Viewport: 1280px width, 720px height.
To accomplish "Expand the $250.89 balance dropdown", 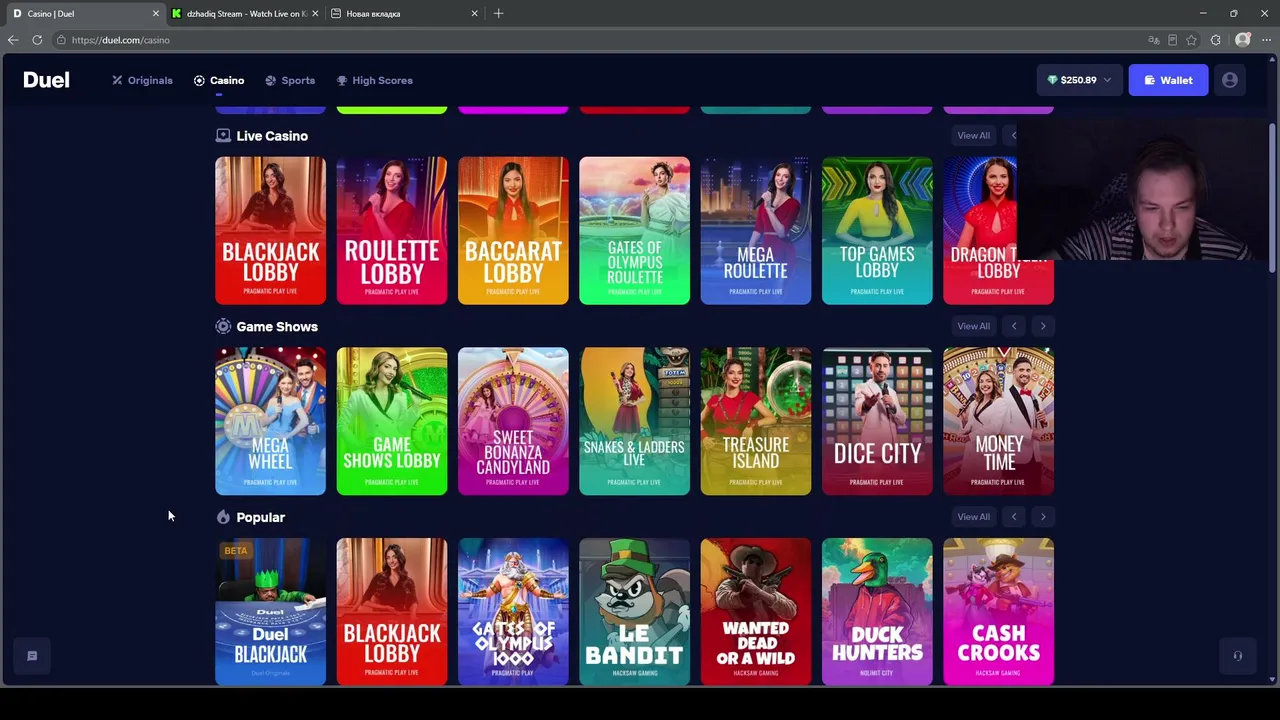I will point(1079,80).
